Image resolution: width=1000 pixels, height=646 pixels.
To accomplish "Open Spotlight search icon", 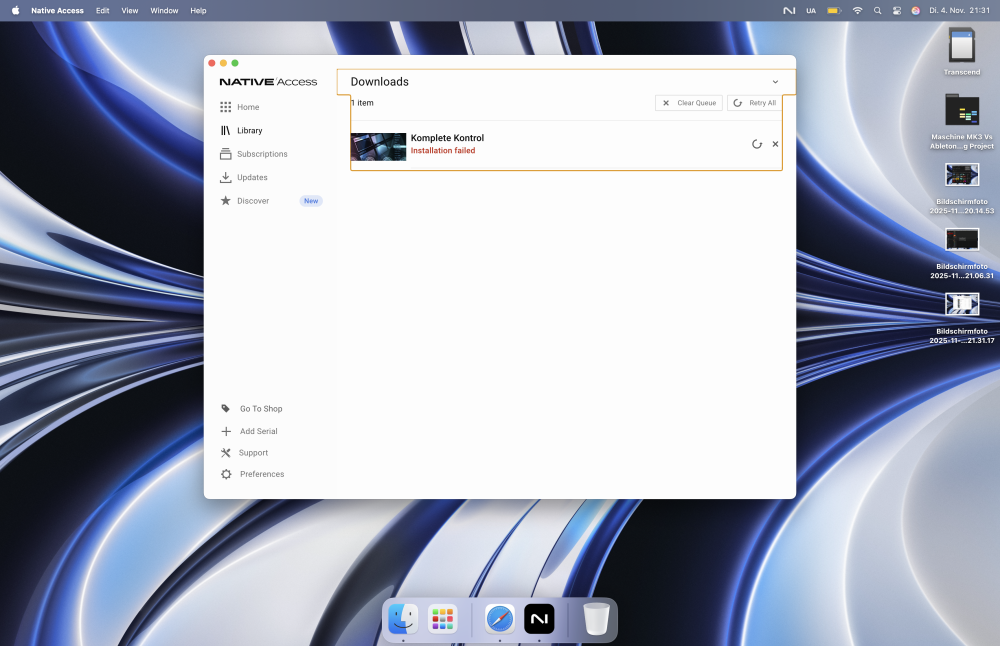I will click(878, 10).
